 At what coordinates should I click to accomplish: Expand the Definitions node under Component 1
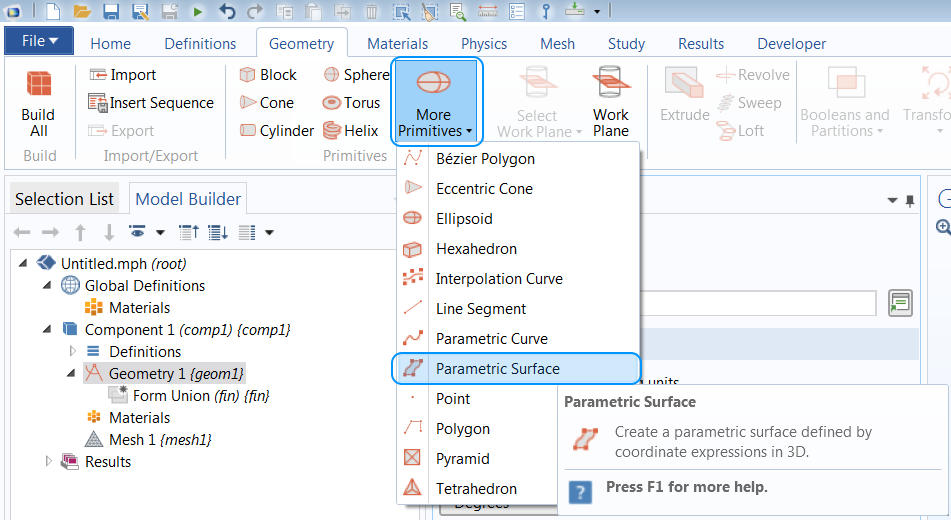[x=72, y=351]
